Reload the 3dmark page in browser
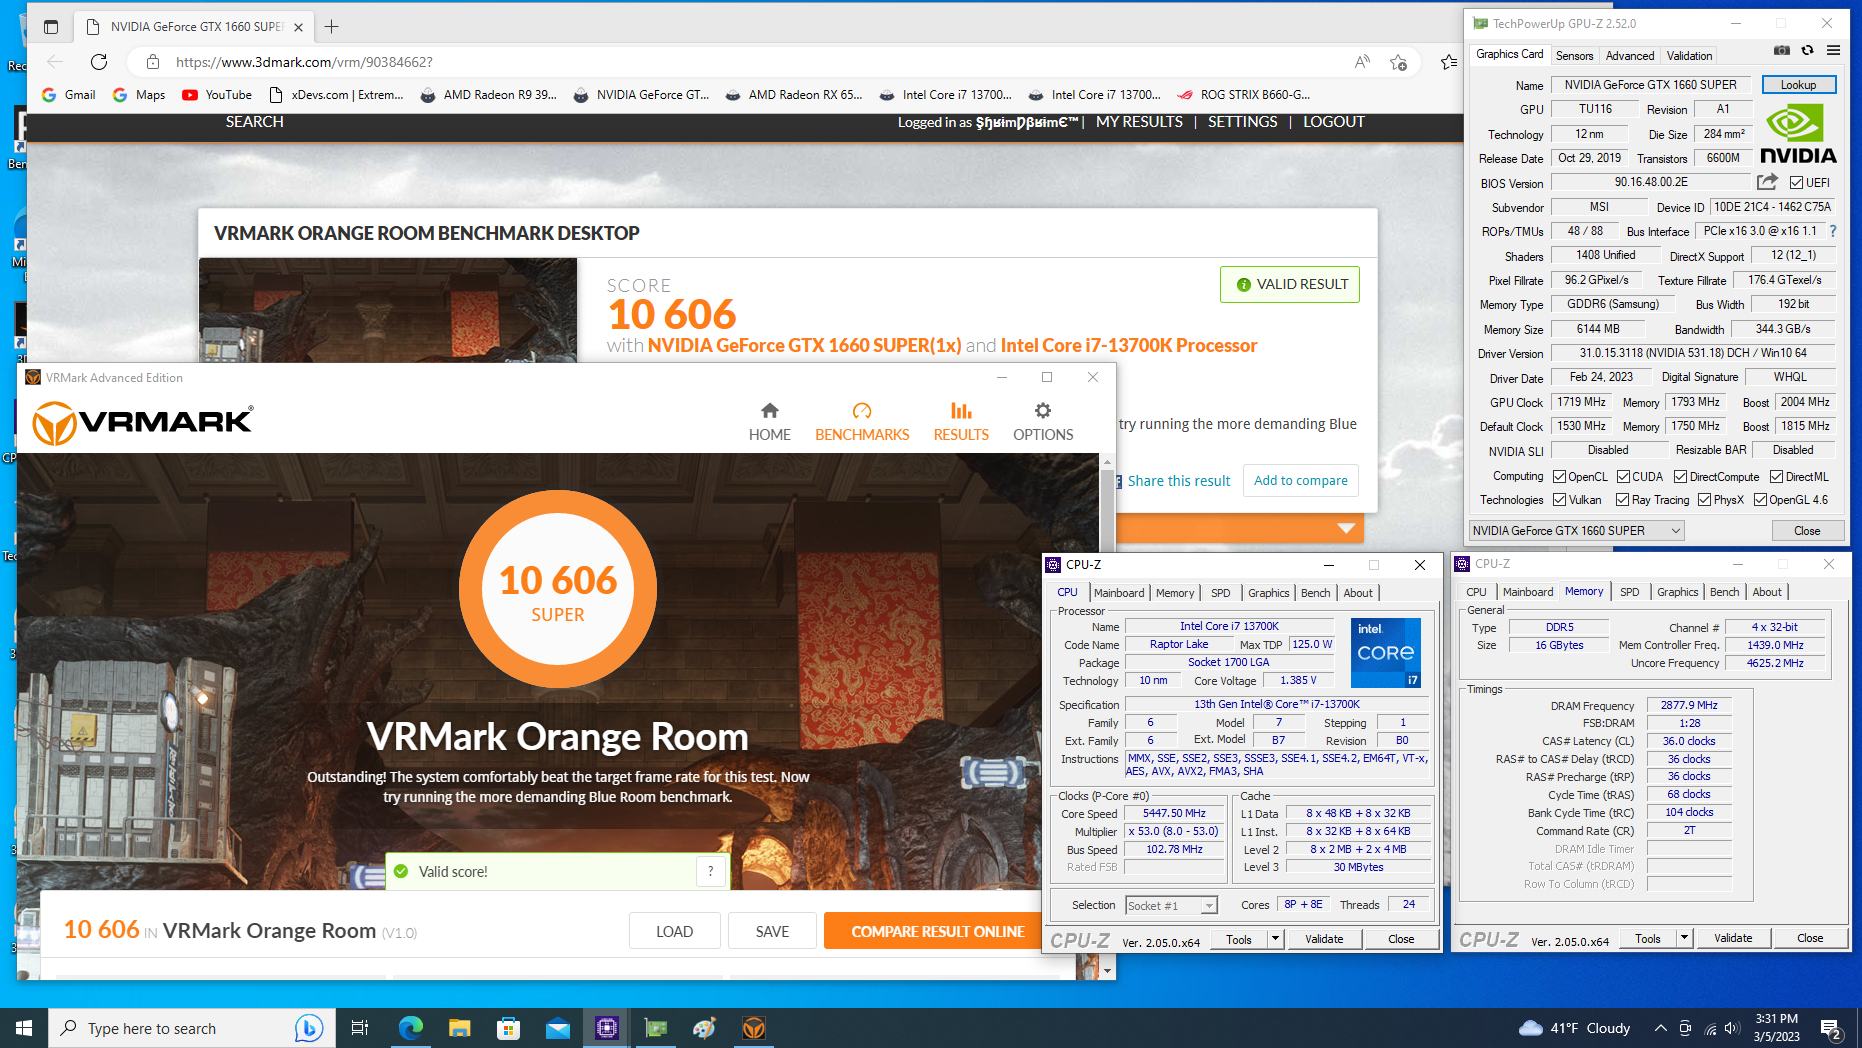 tap(98, 62)
